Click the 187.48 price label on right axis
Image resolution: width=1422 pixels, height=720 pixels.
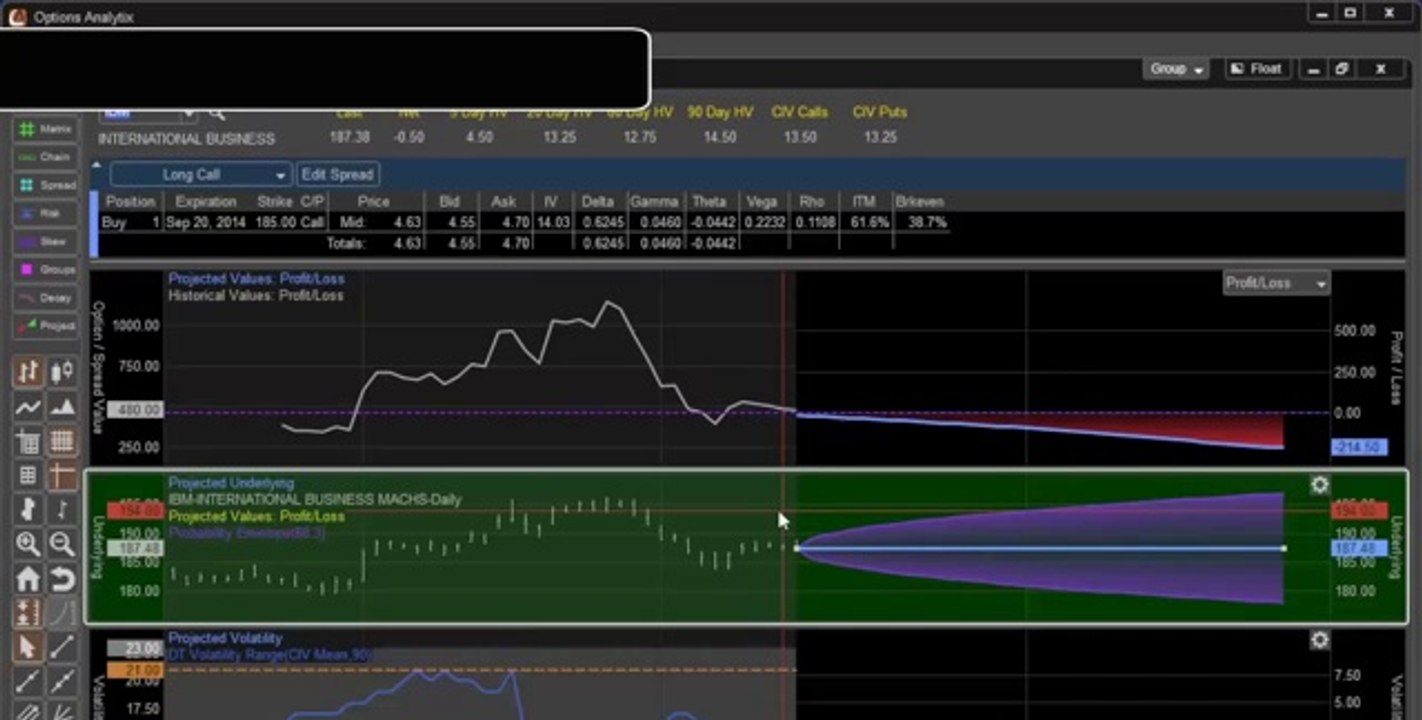1359,548
